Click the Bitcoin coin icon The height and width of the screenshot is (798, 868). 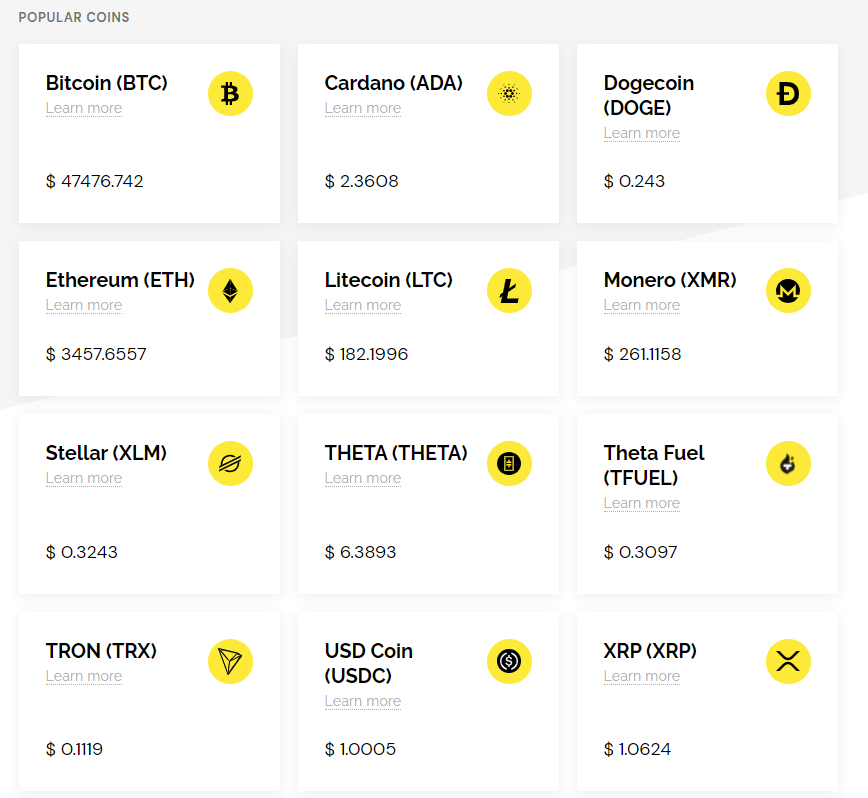pyautogui.click(x=230, y=94)
